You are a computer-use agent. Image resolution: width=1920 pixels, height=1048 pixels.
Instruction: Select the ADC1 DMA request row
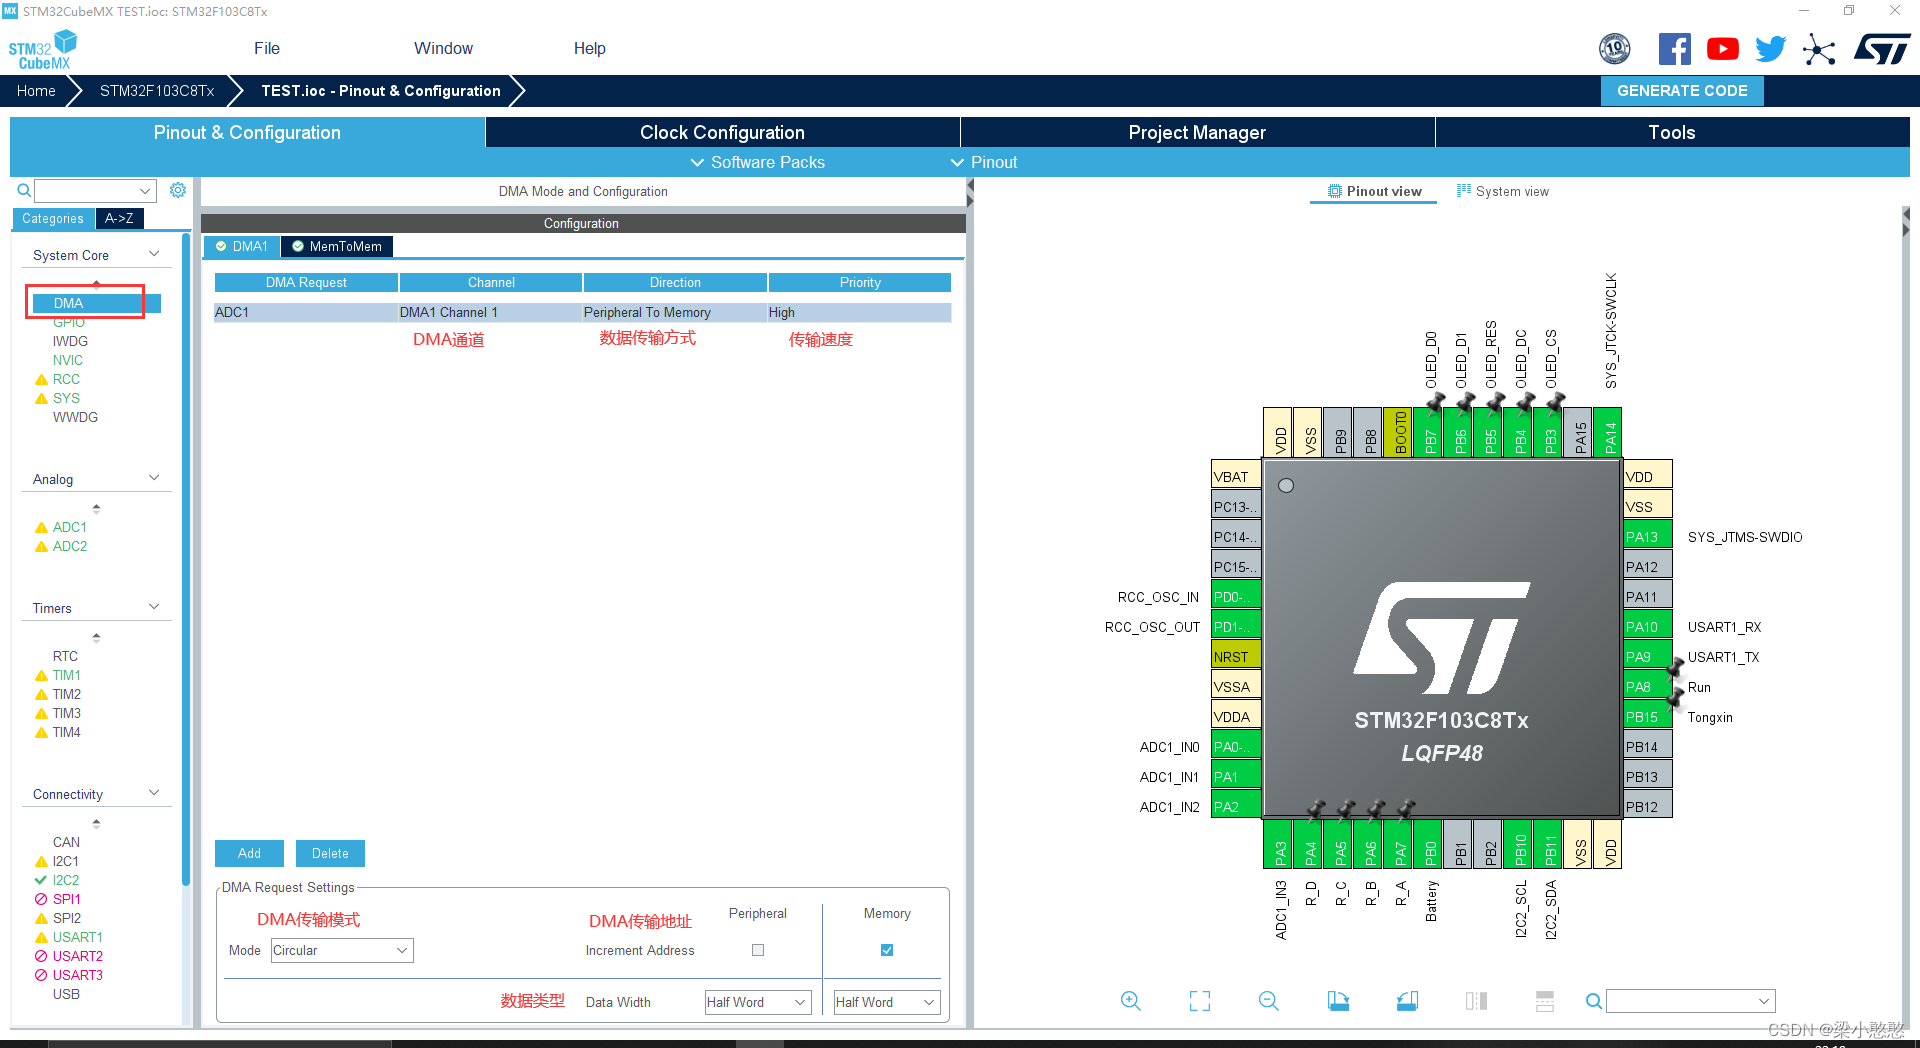click(582, 312)
